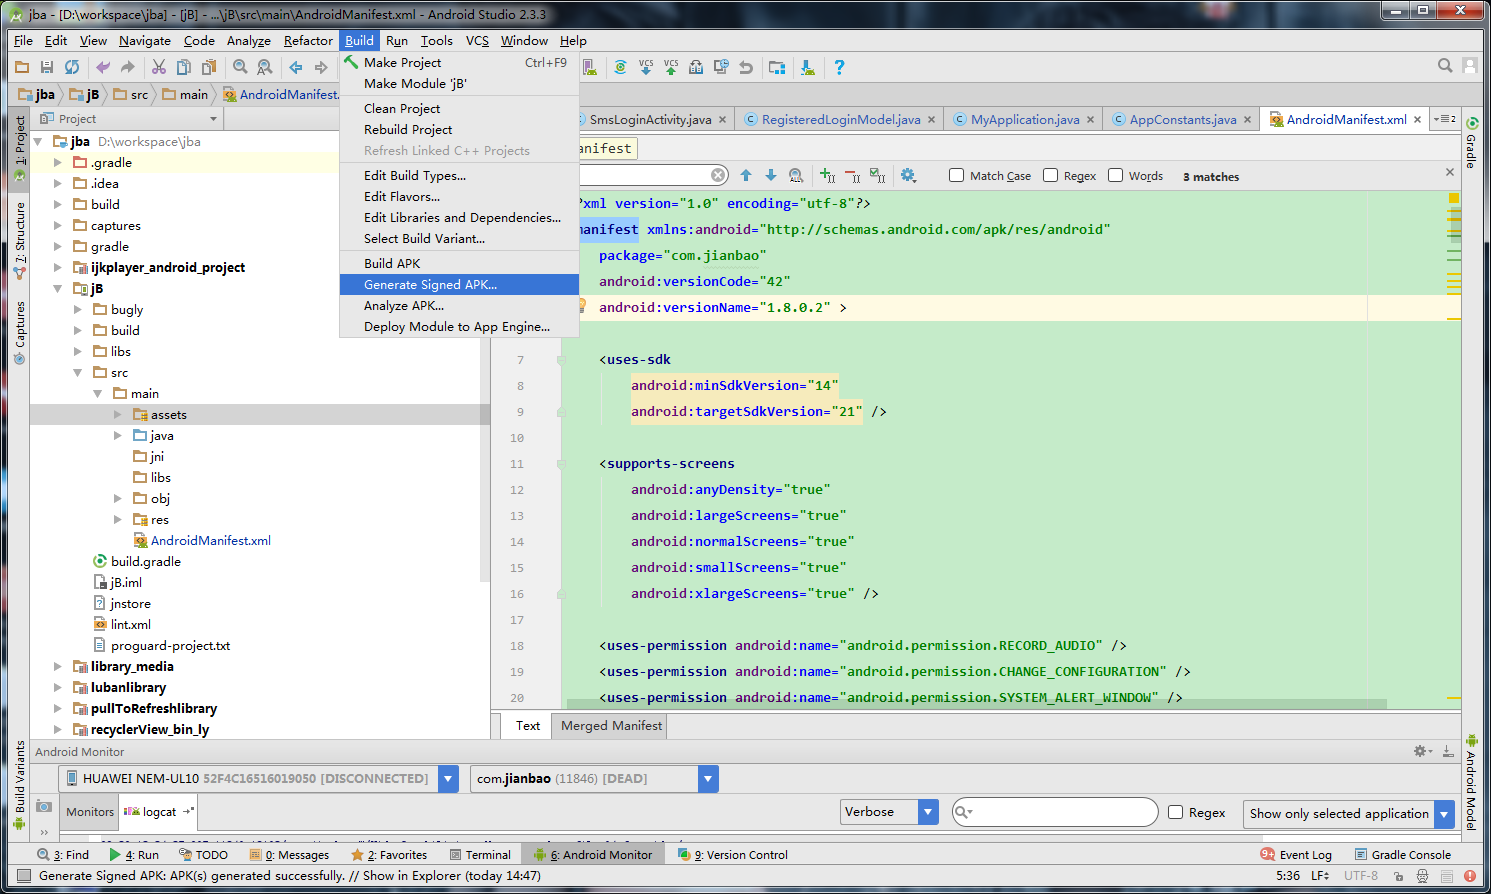
Task: Click the find bar settings gear
Action: click(908, 175)
